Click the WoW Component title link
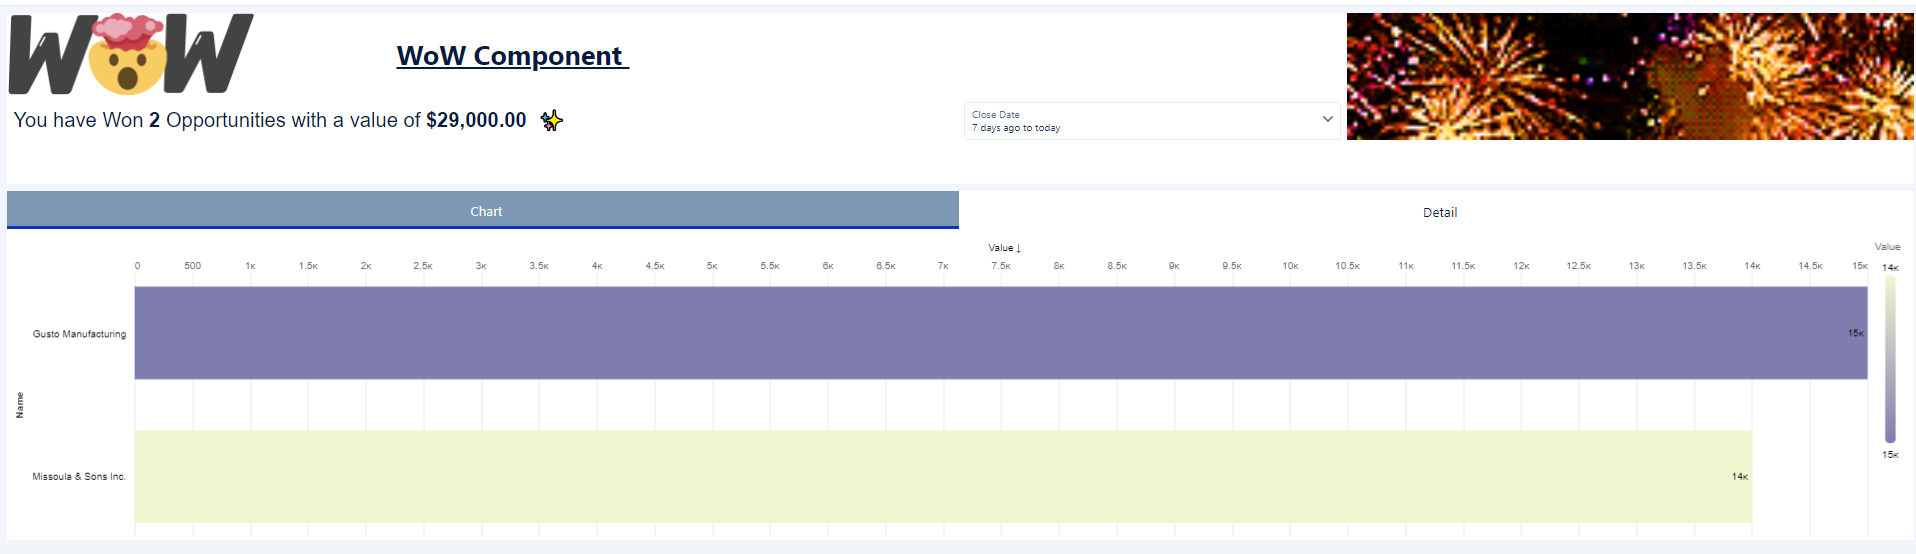This screenshot has width=1916, height=554. pos(512,56)
